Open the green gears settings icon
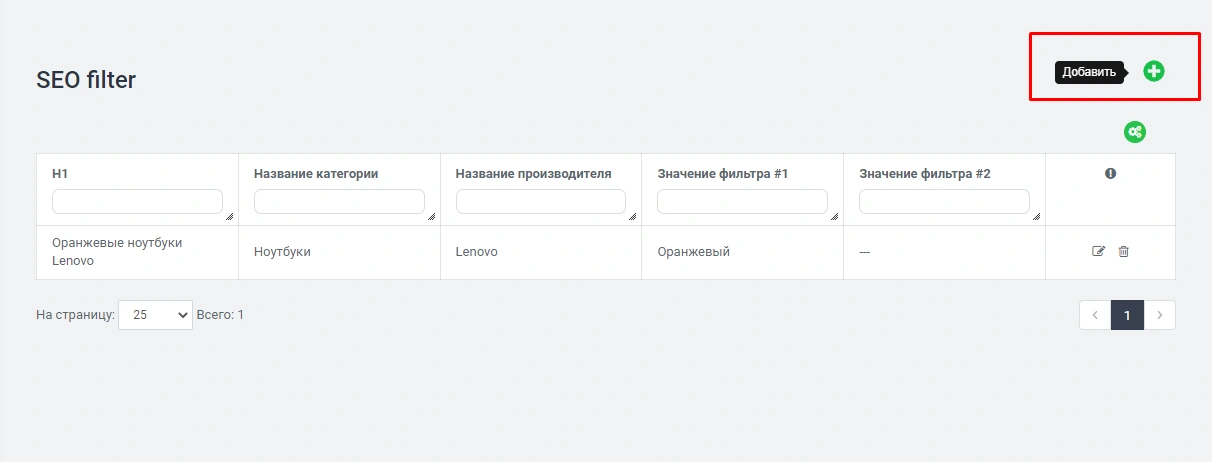 (1134, 132)
